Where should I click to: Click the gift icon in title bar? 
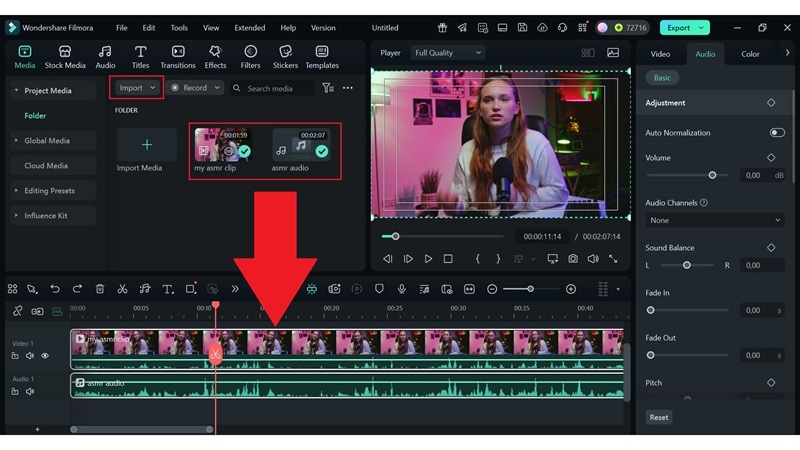442,28
